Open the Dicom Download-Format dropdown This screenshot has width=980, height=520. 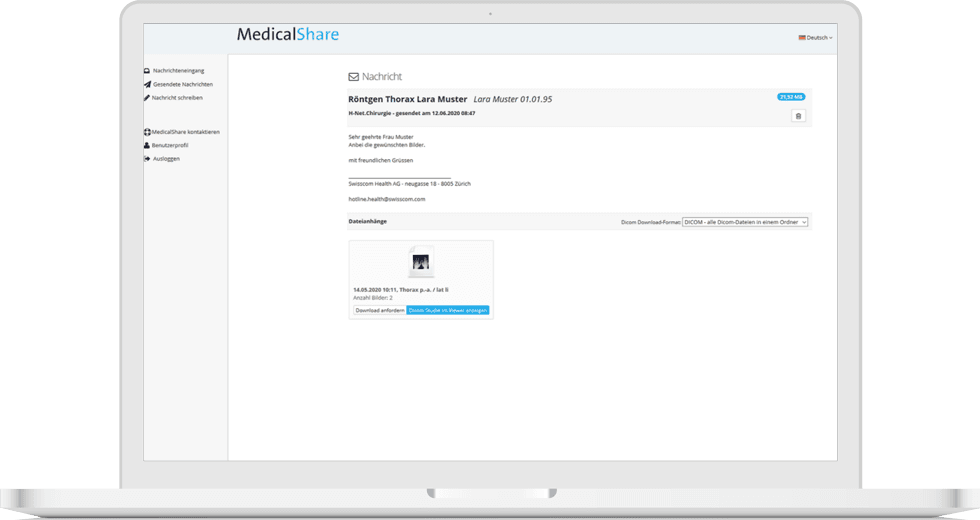tap(745, 222)
